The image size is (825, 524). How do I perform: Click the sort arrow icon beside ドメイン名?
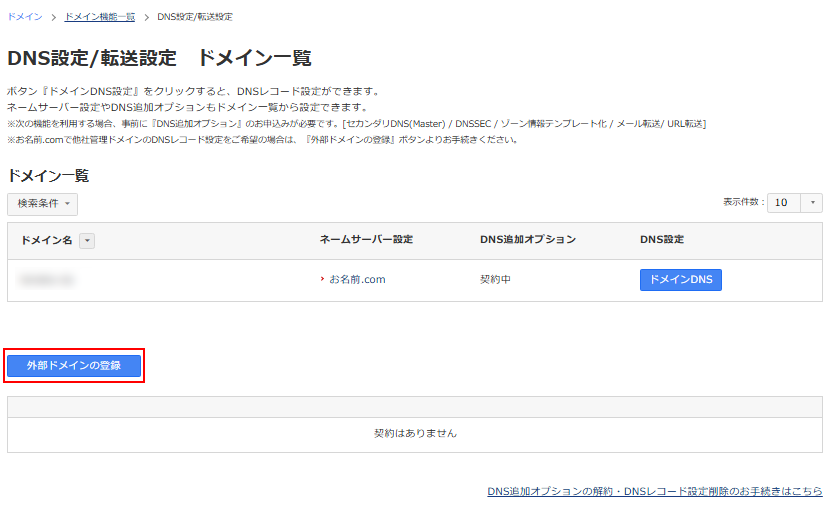tap(86, 240)
